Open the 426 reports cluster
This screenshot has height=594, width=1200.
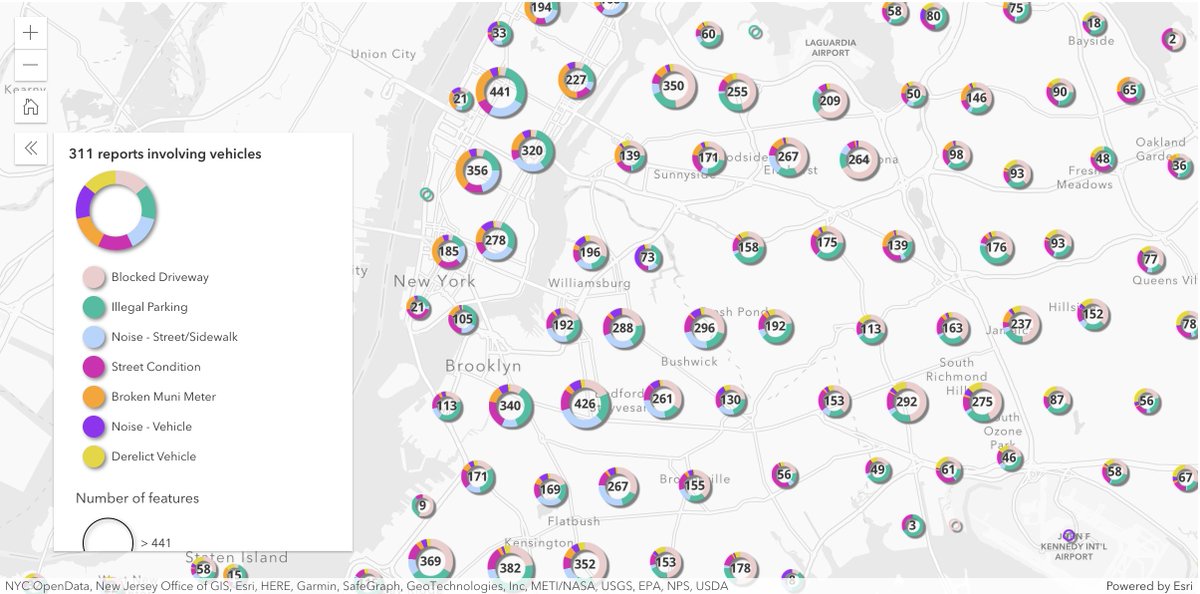click(585, 404)
